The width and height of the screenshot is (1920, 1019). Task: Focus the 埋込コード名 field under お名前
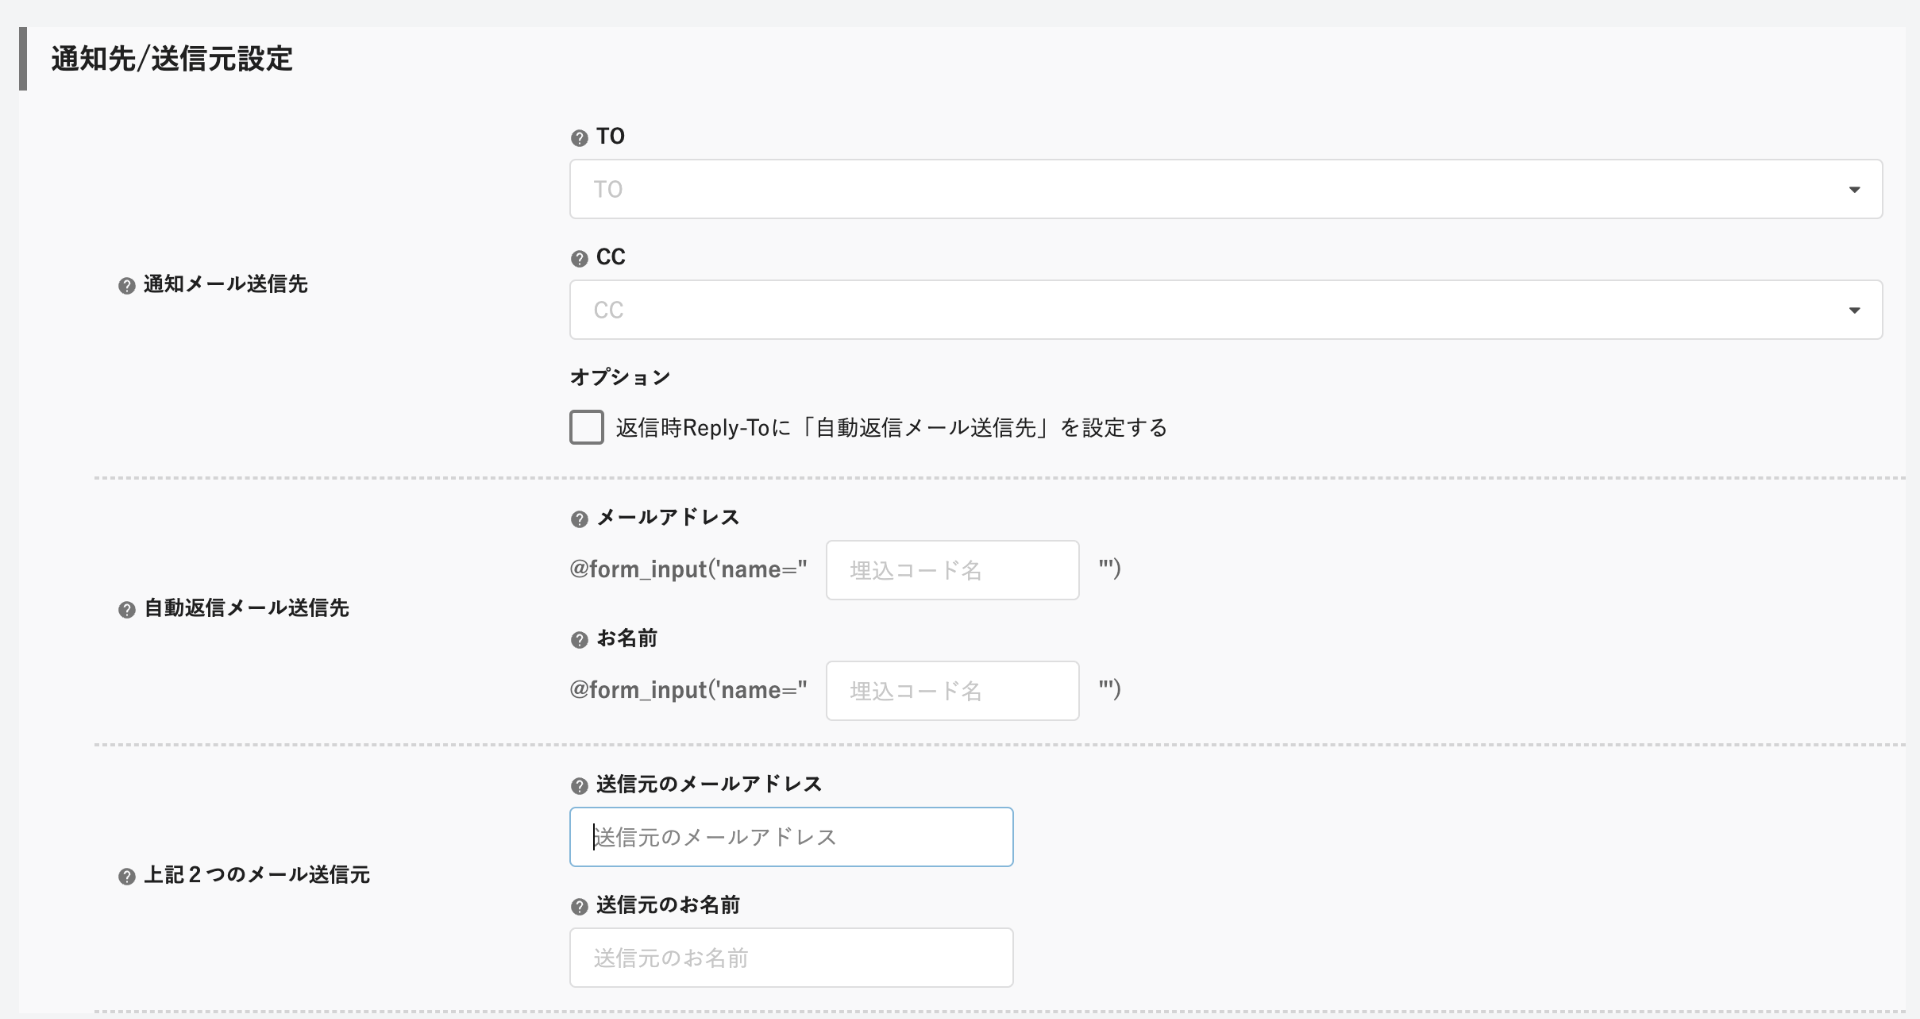pyautogui.click(x=952, y=691)
